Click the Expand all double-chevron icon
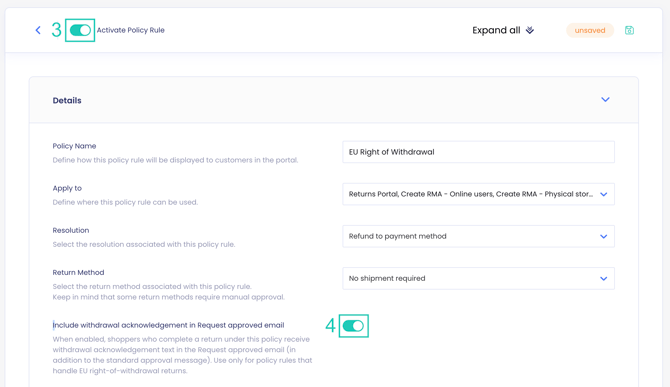The width and height of the screenshot is (670, 387). tap(530, 30)
